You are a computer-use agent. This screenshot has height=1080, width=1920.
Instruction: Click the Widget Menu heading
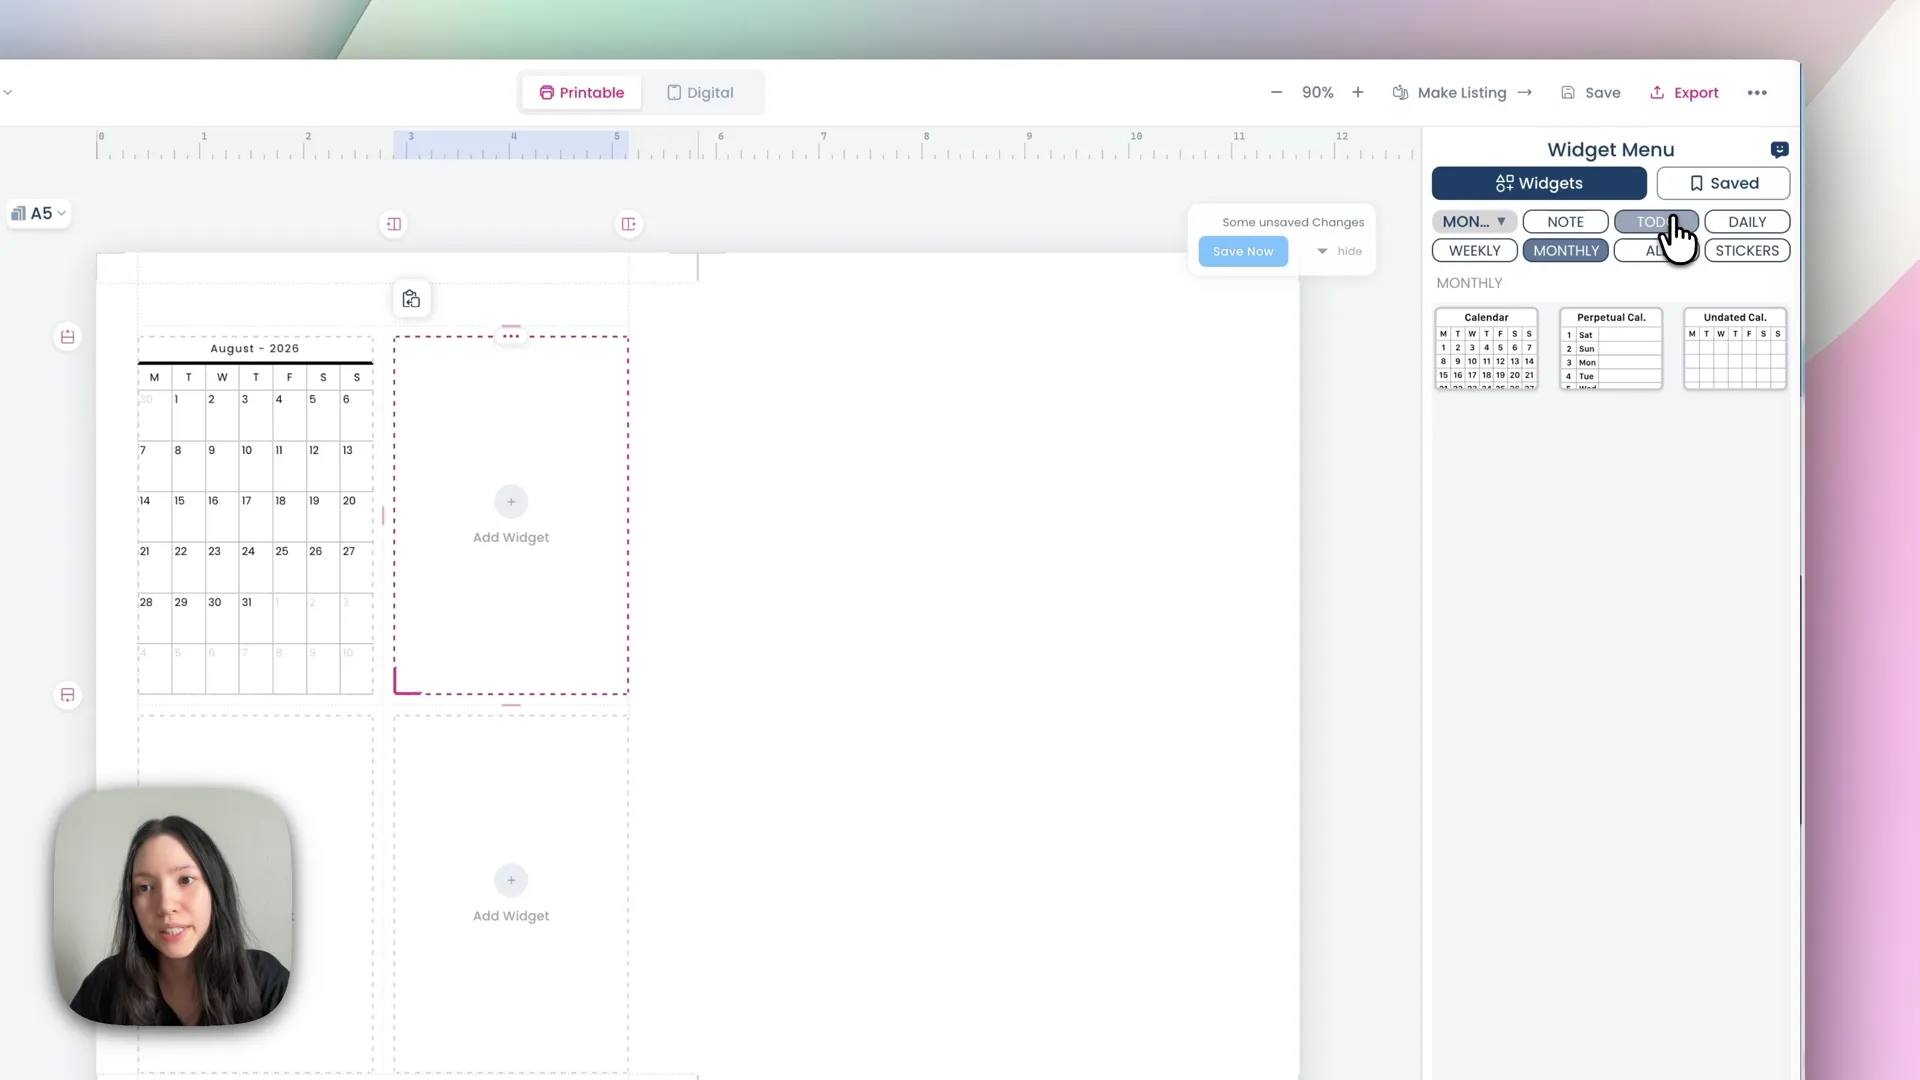click(x=1610, y=150)
